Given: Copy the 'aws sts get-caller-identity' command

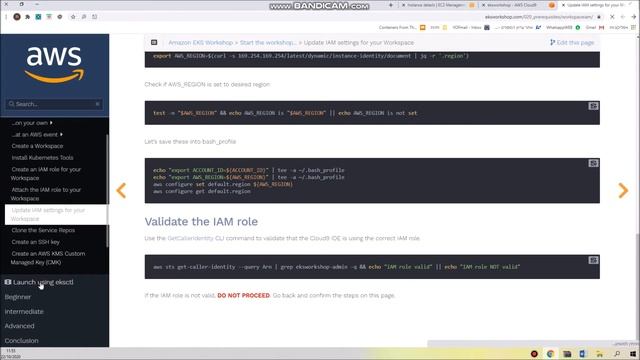Looking at the screenshot, I should [593, 260].
